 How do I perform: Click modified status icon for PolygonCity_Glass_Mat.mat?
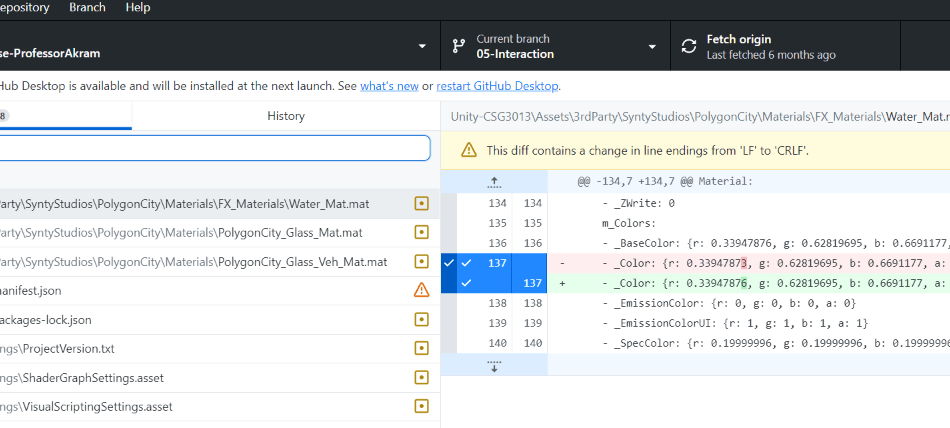tap(421, 233)
